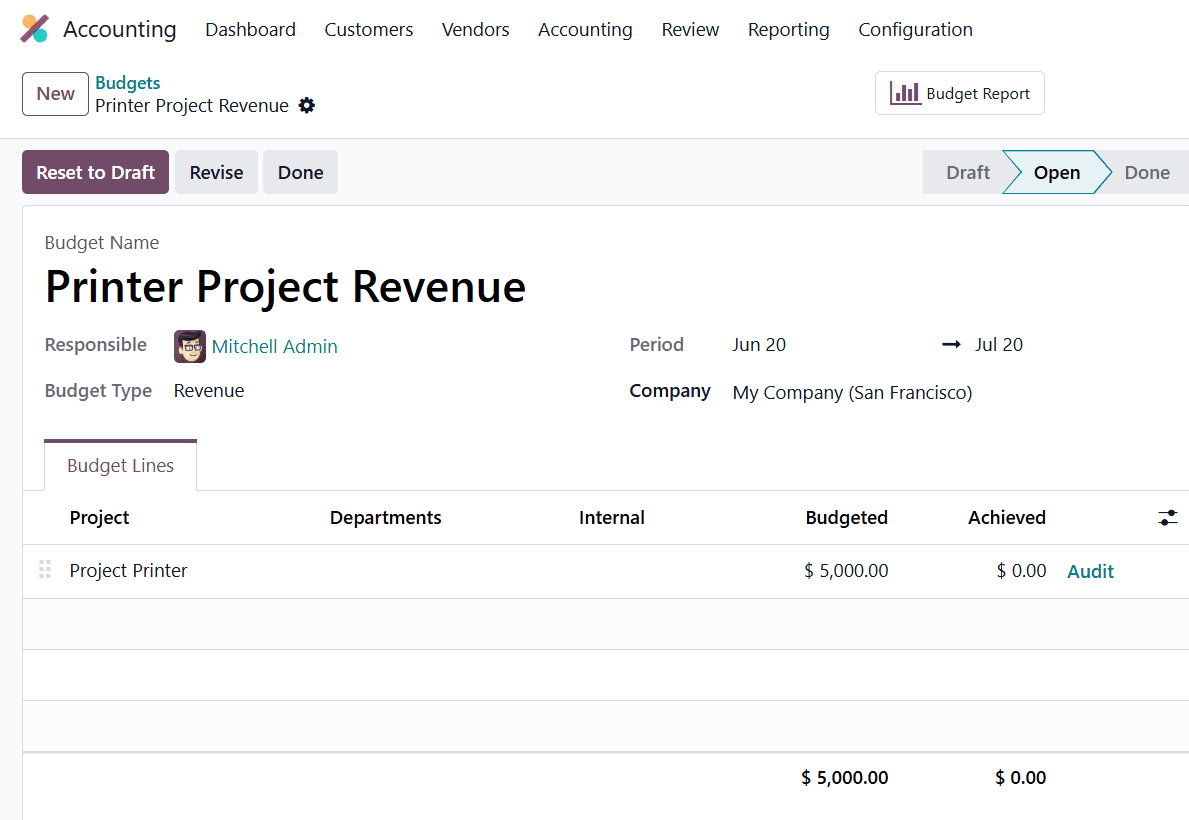Open the Budget Report
Screen dimensions: 1189x820
[959, 93]
